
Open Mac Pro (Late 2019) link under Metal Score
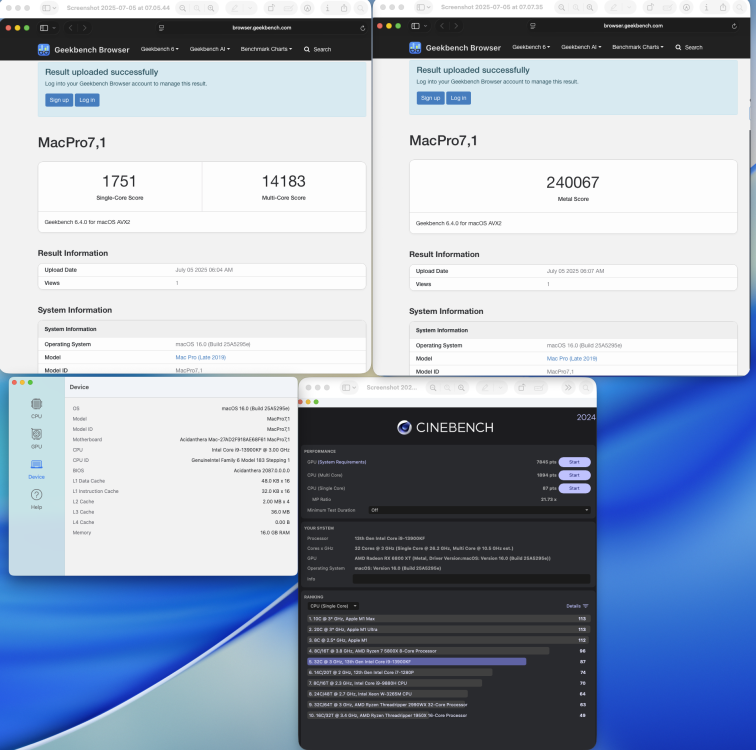[572, 359]
